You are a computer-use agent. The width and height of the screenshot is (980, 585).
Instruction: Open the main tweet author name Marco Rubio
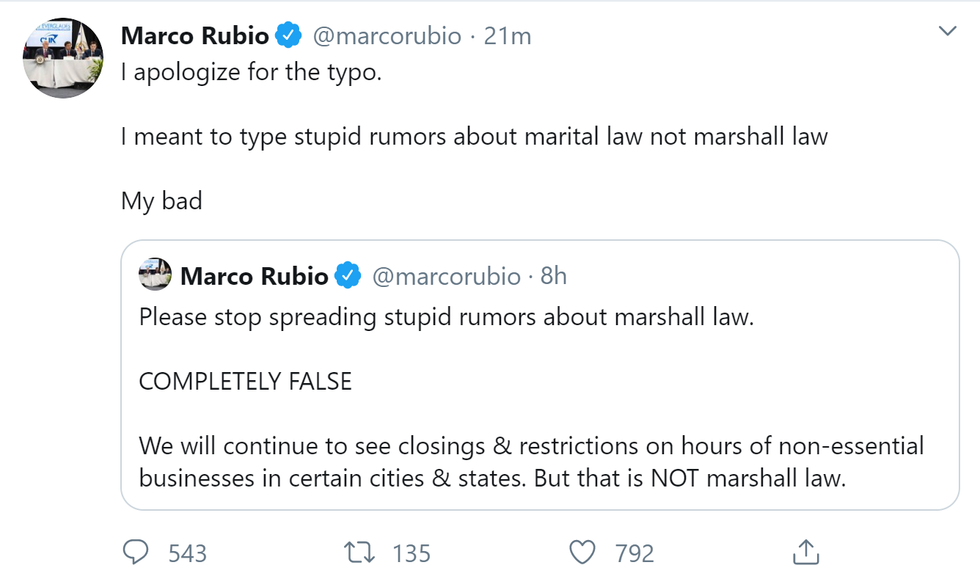point(195,37)
